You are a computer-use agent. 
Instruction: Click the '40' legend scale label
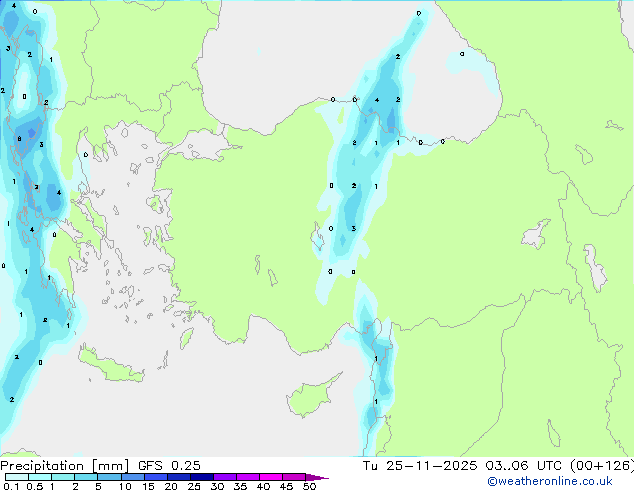pos(263,486)
